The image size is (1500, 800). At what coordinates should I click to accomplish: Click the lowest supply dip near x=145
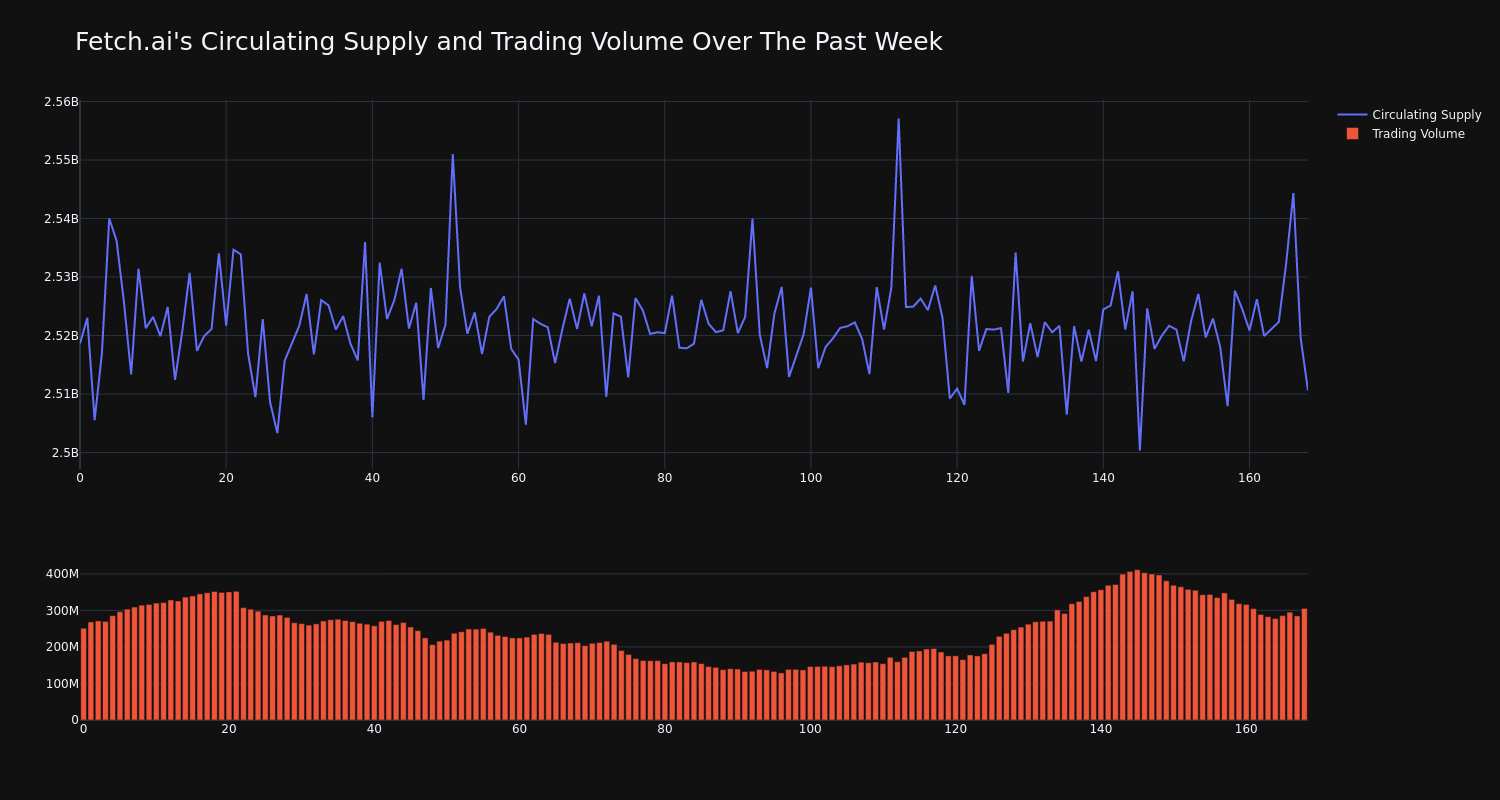pos(1139,449)
